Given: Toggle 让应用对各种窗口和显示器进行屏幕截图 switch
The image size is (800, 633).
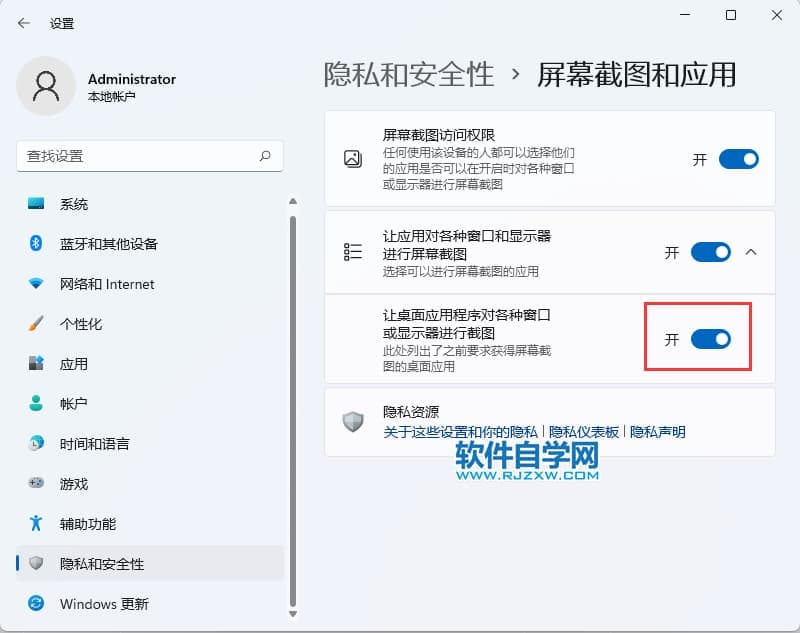Looking at the screenshot, I should pyautogui.click(x=711, y=252).
